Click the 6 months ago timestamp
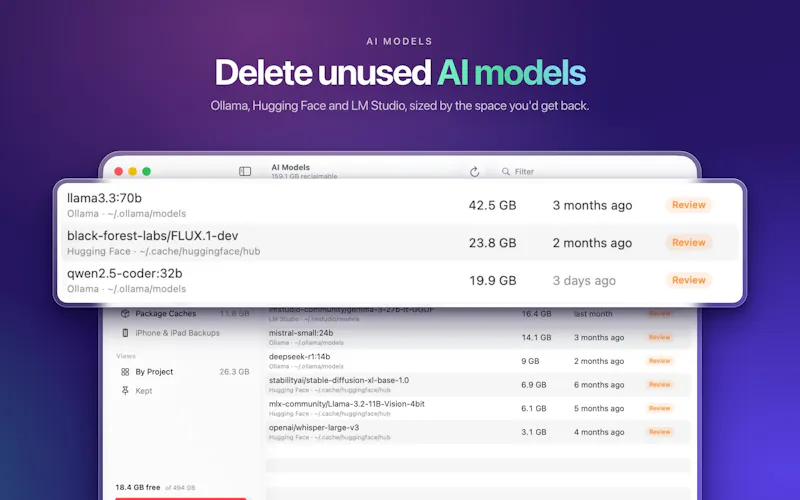Viewport: 800px width, 500px height. (x=599, y=385)
